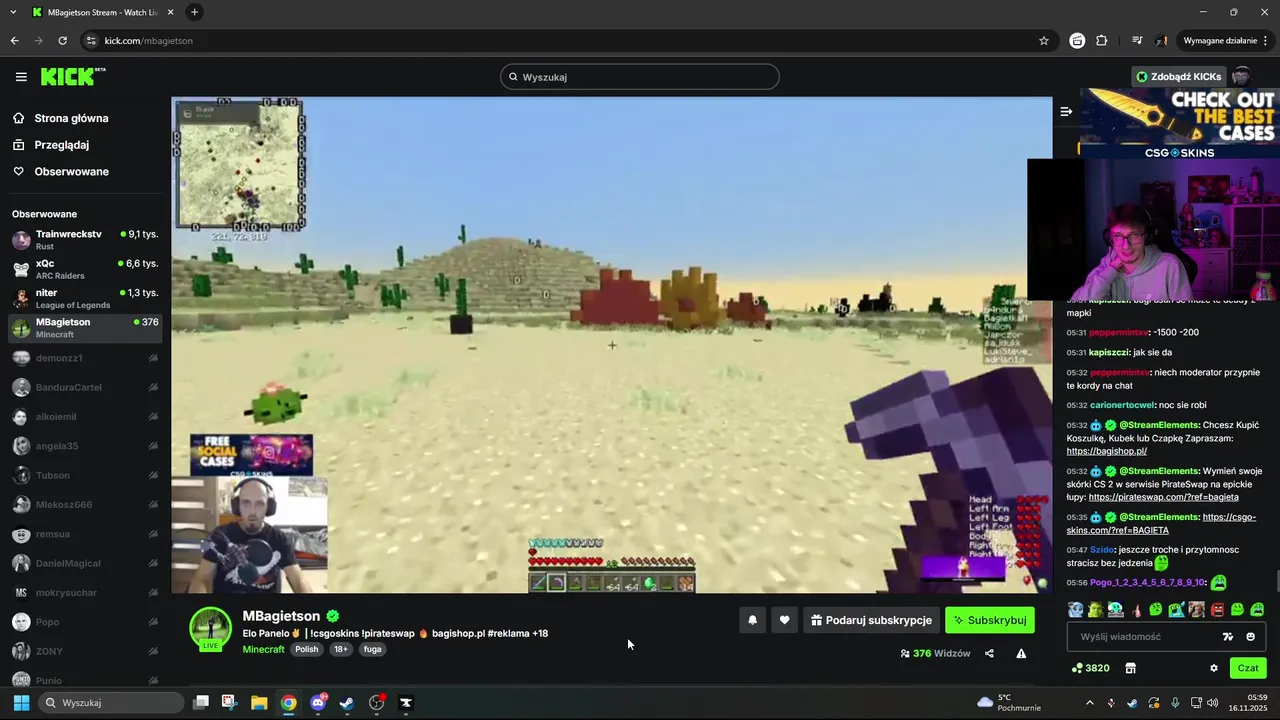The height and width of the screenshot is (720, 1280).
Task: Open the csgo-skins.com referral link in chat
Action: pos(1160,524)
